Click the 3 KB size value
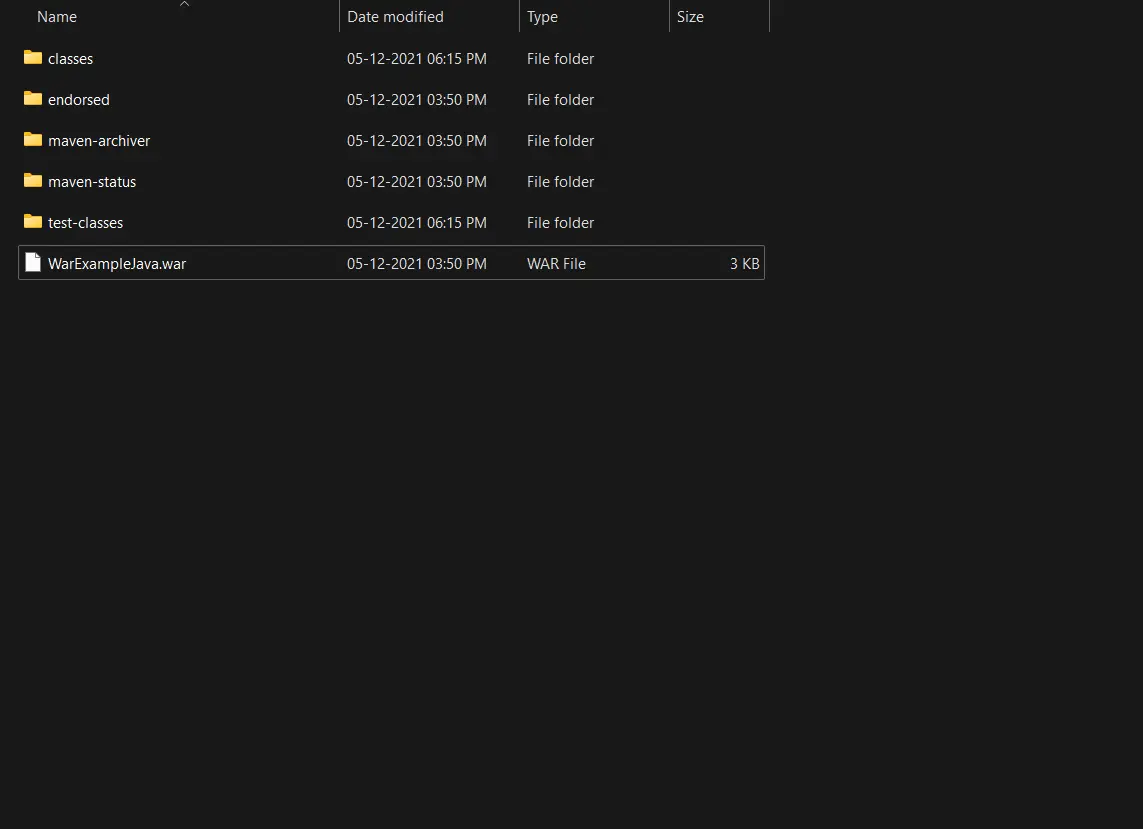The image size is (1143, 829). coord(744,263)
